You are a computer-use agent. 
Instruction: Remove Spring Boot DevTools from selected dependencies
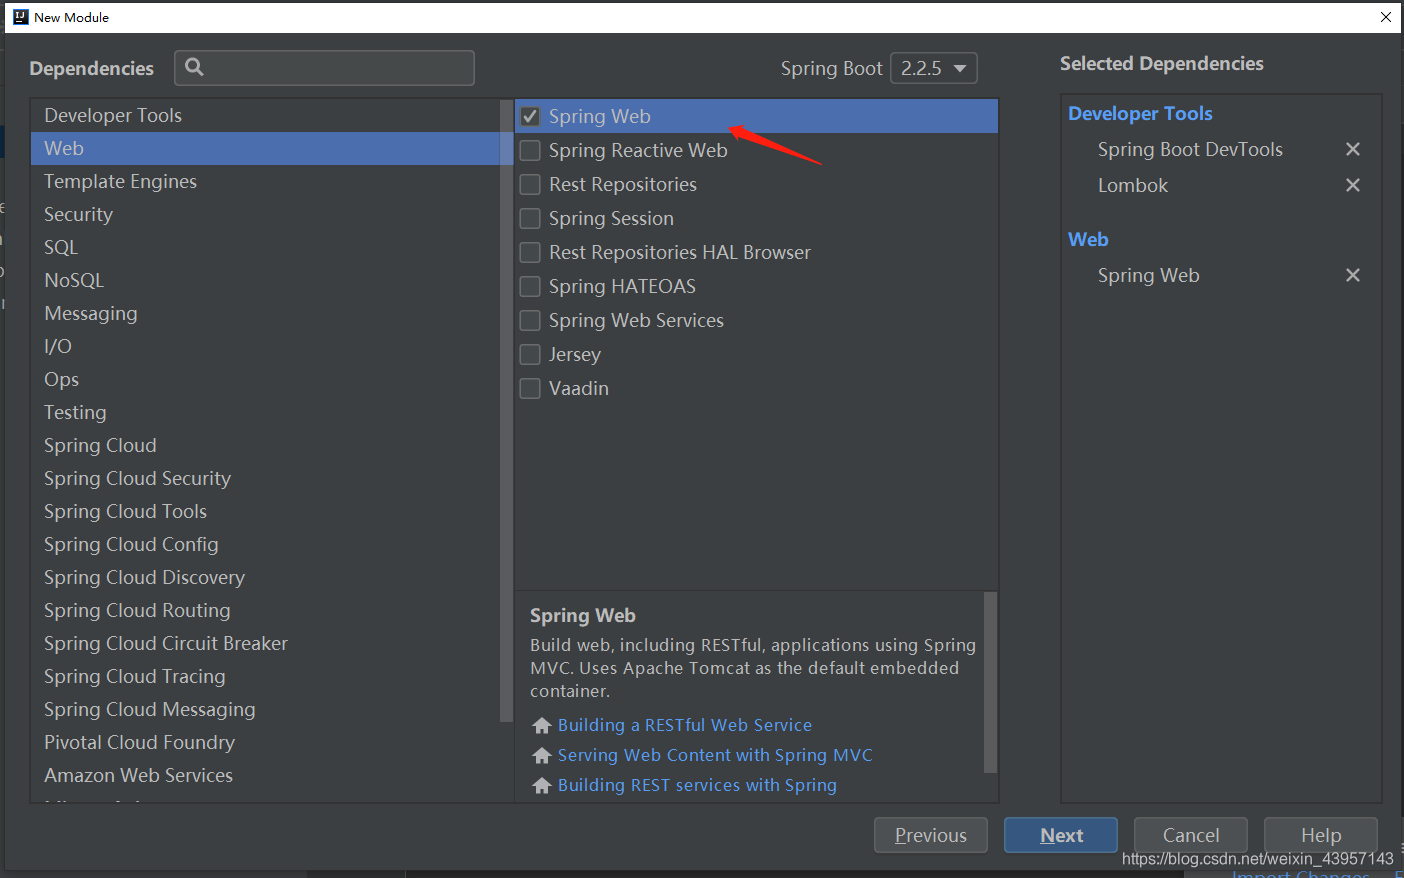click(x=1353, y=149)
